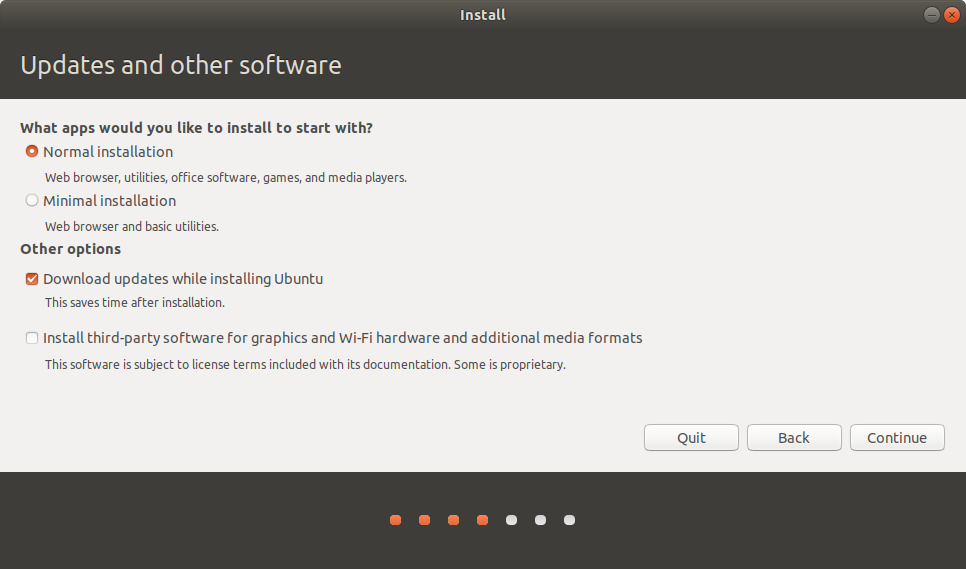Go back with the Back button
Image resolution: width=966 pixels, height=569 pixels.
tap(794, 437)
